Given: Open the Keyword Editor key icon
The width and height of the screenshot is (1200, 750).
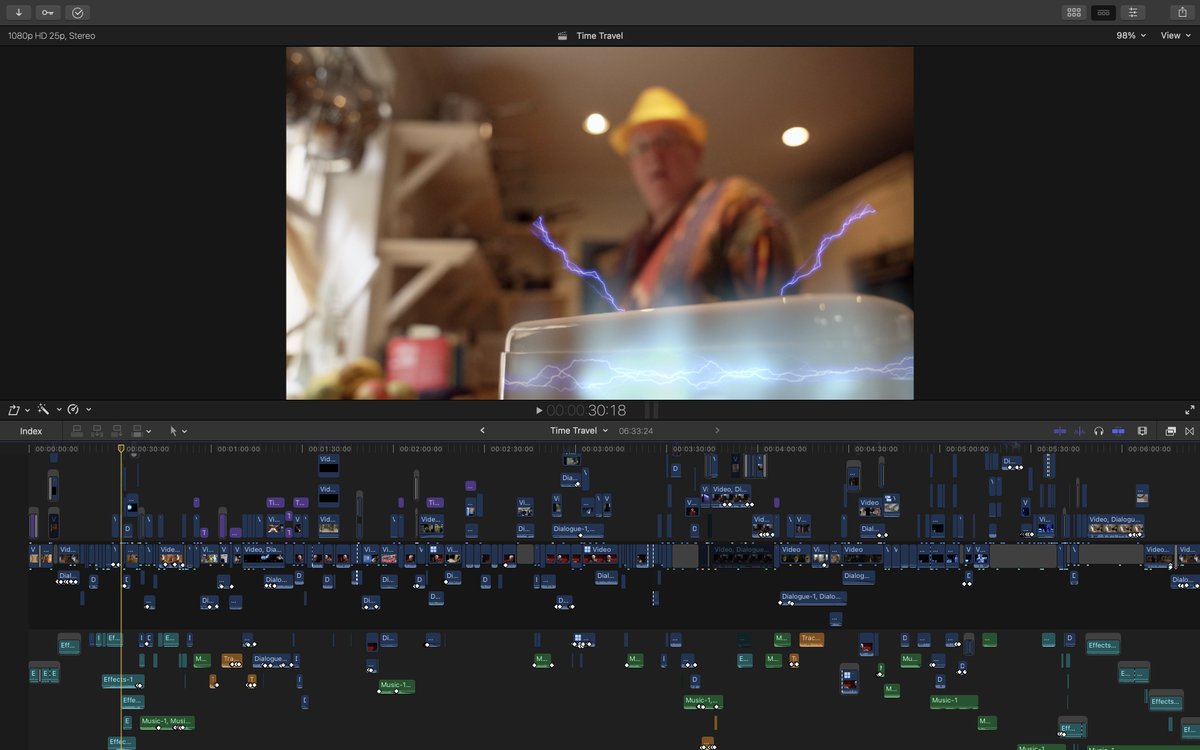Looking at the screenshot, I should [x=48, y=12].
